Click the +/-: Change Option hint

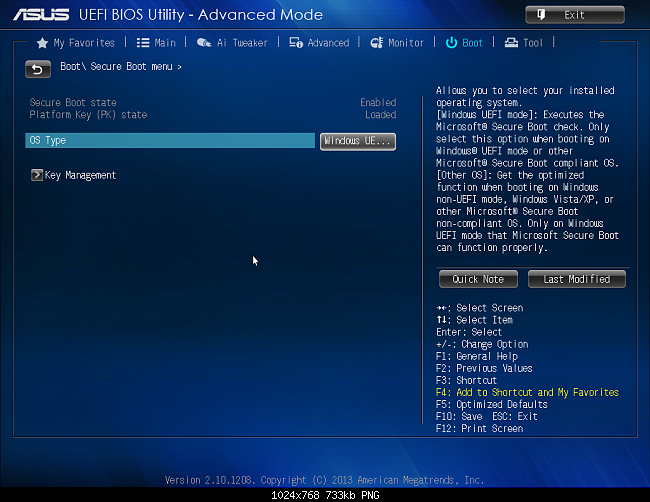[482, 344]
